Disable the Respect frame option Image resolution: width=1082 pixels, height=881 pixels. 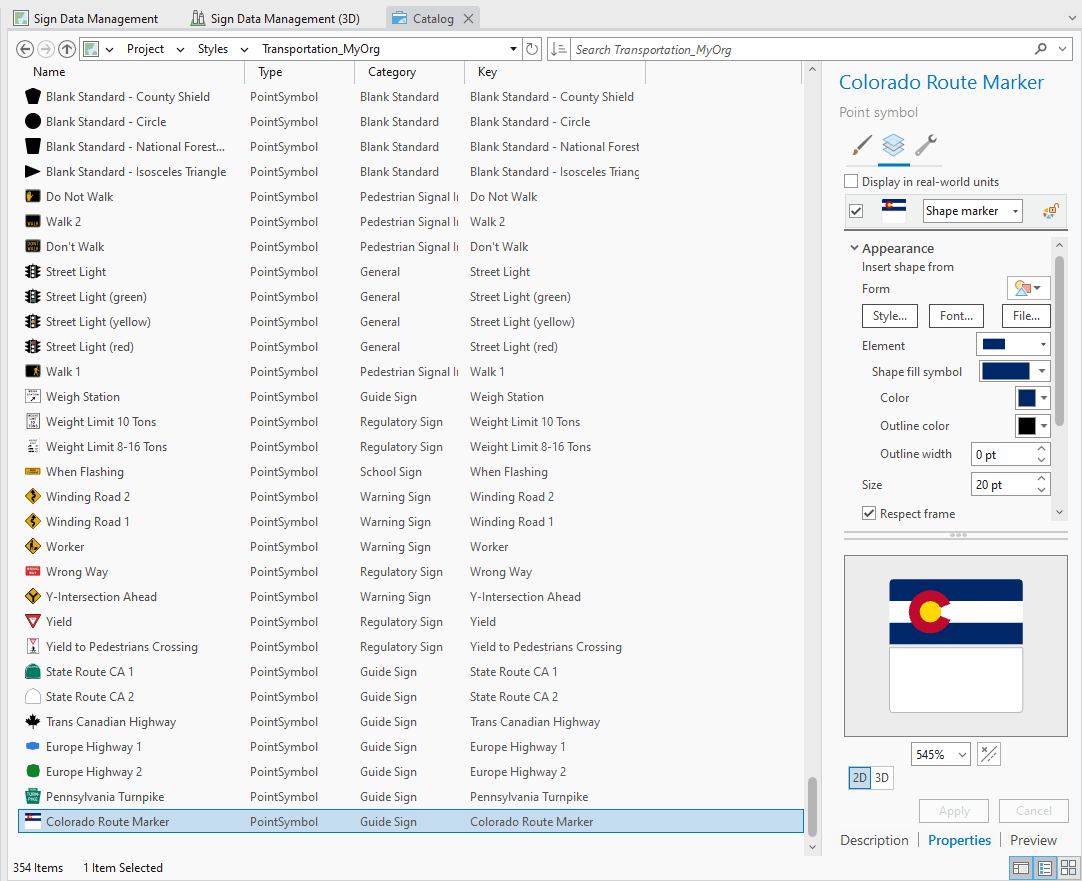868,513
